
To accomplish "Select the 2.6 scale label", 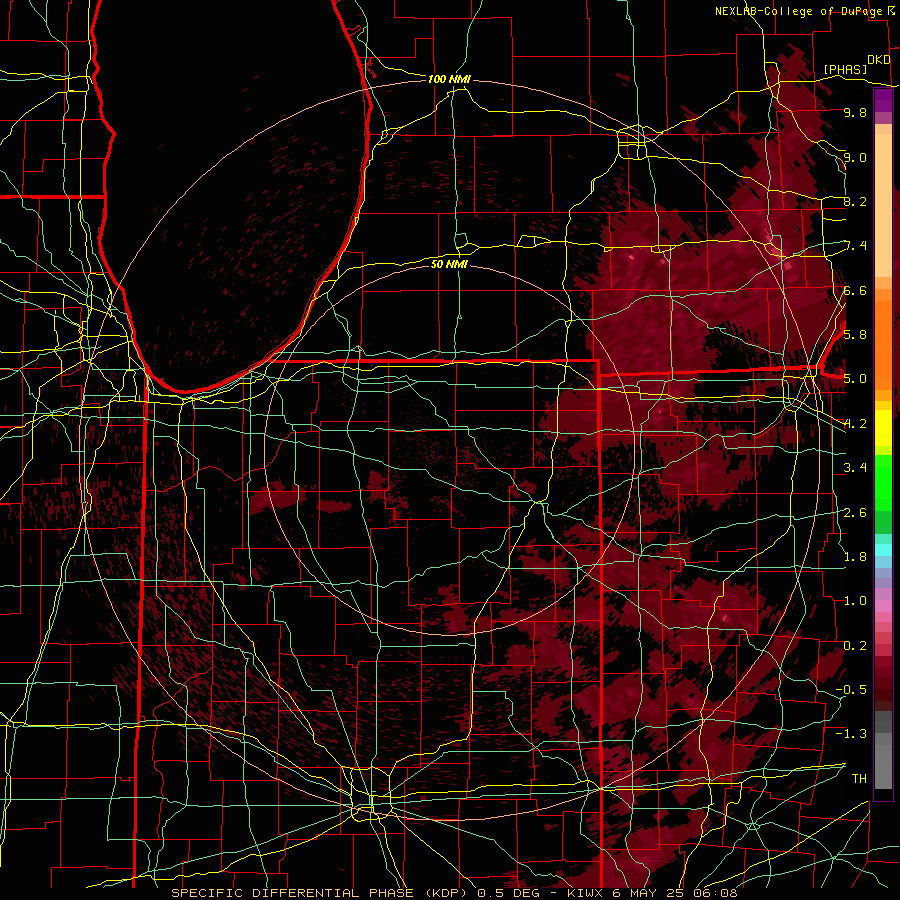I will tap(855, 512).
